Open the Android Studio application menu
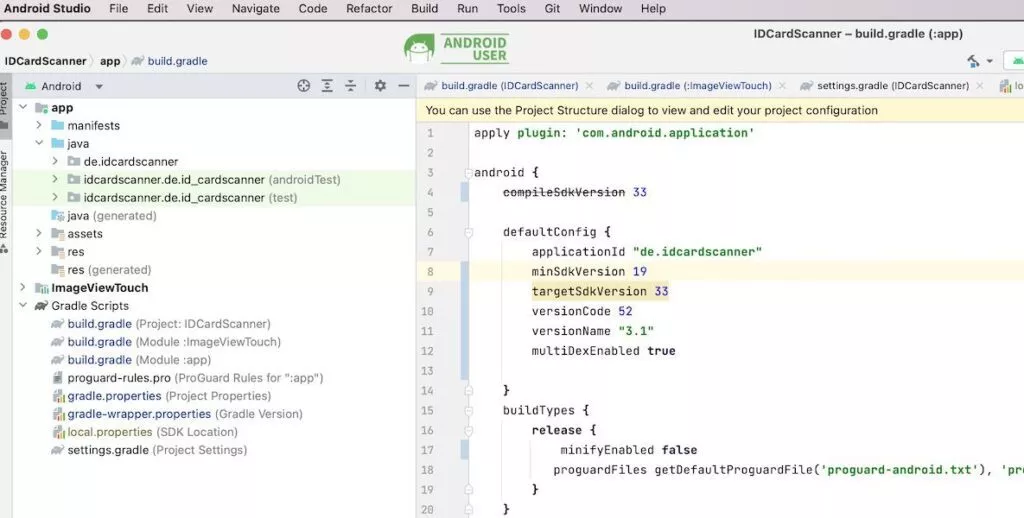 click(47, 8)
